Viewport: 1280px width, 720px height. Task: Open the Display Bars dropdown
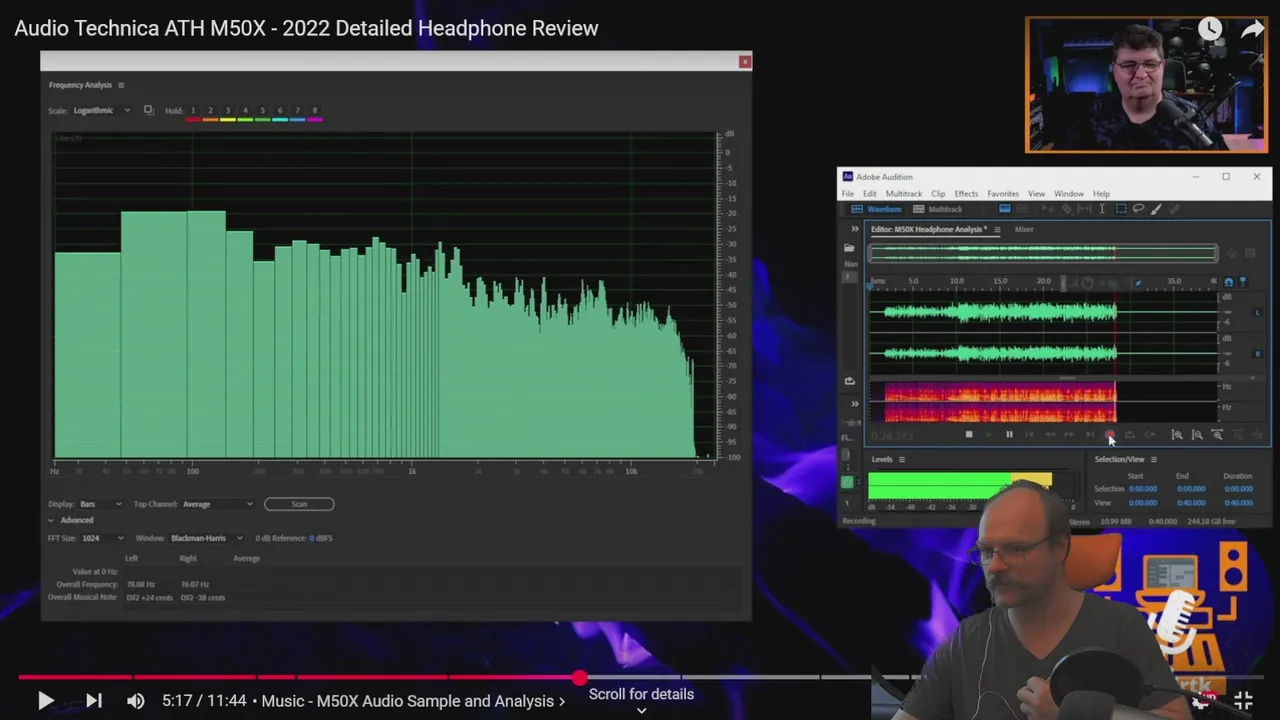click(100, 504)
